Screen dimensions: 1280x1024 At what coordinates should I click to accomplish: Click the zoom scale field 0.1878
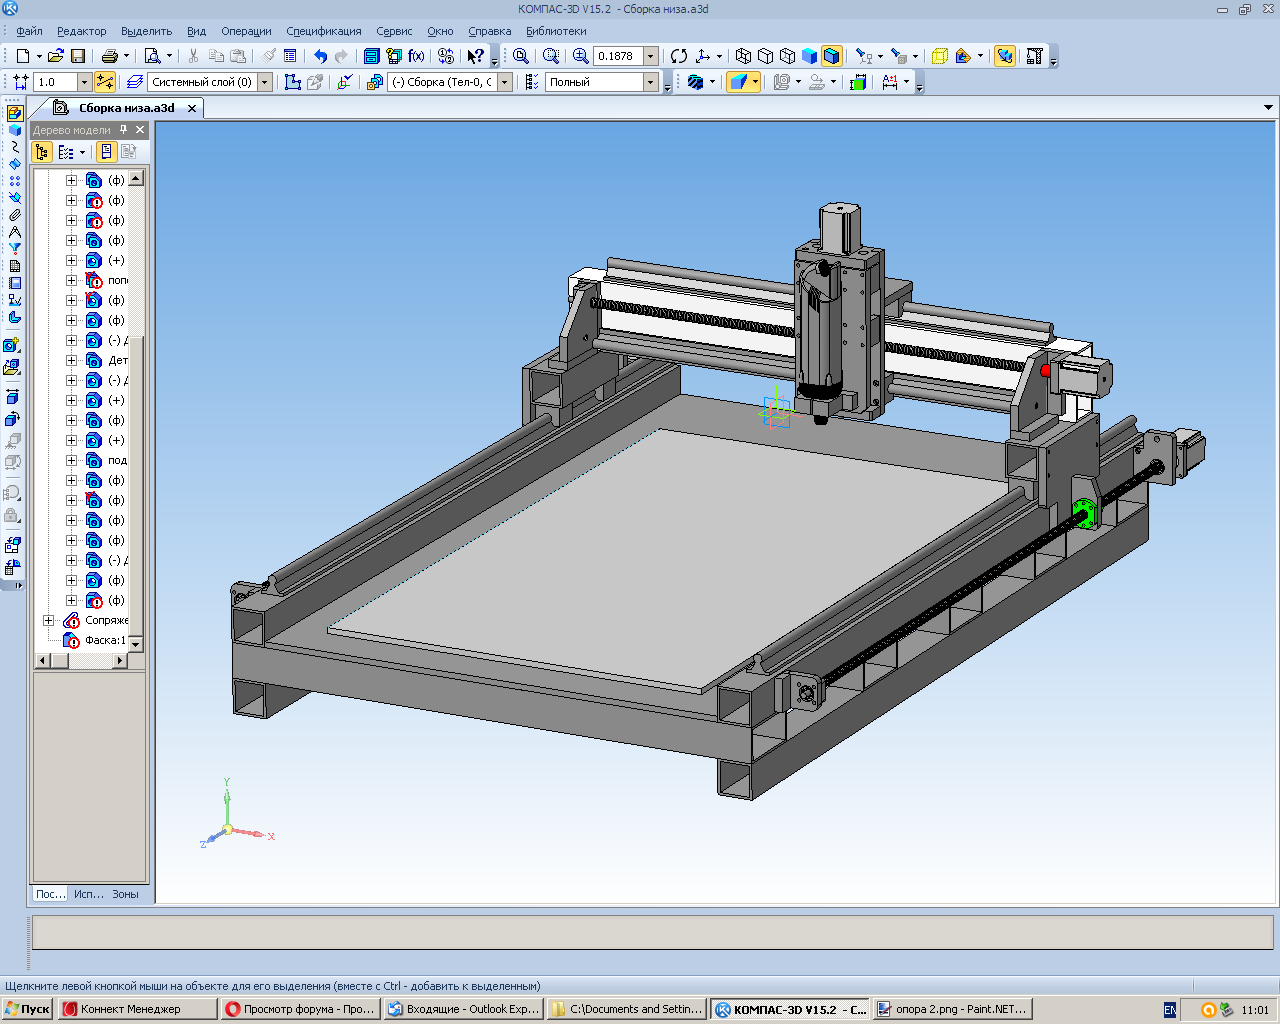(x=617, y=56)
